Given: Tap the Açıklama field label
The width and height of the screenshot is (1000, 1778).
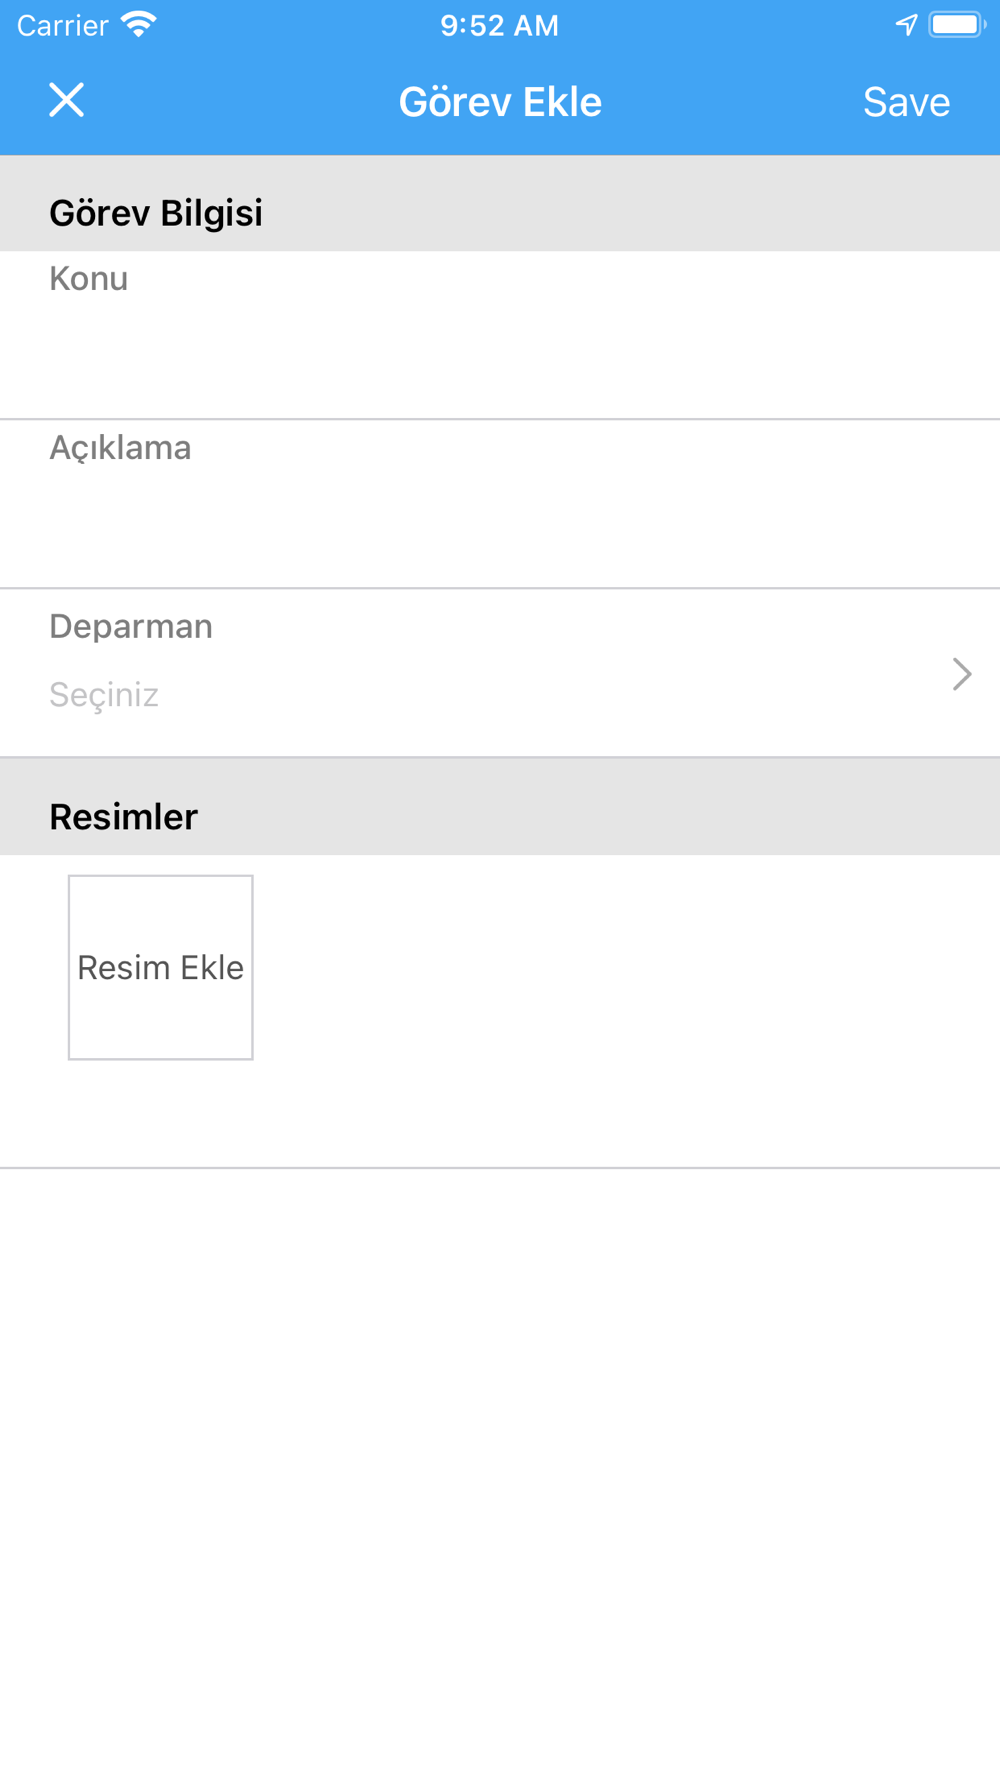Looking at the screenshot, I should tap(120, 447).
